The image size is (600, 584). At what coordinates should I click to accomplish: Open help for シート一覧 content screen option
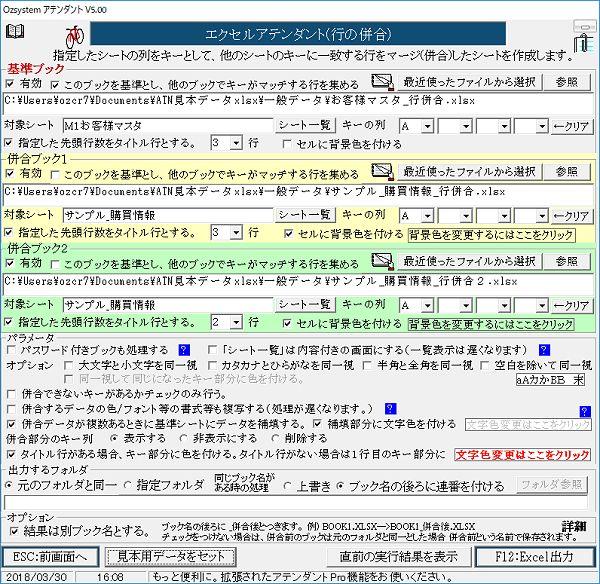coord(544,350)
